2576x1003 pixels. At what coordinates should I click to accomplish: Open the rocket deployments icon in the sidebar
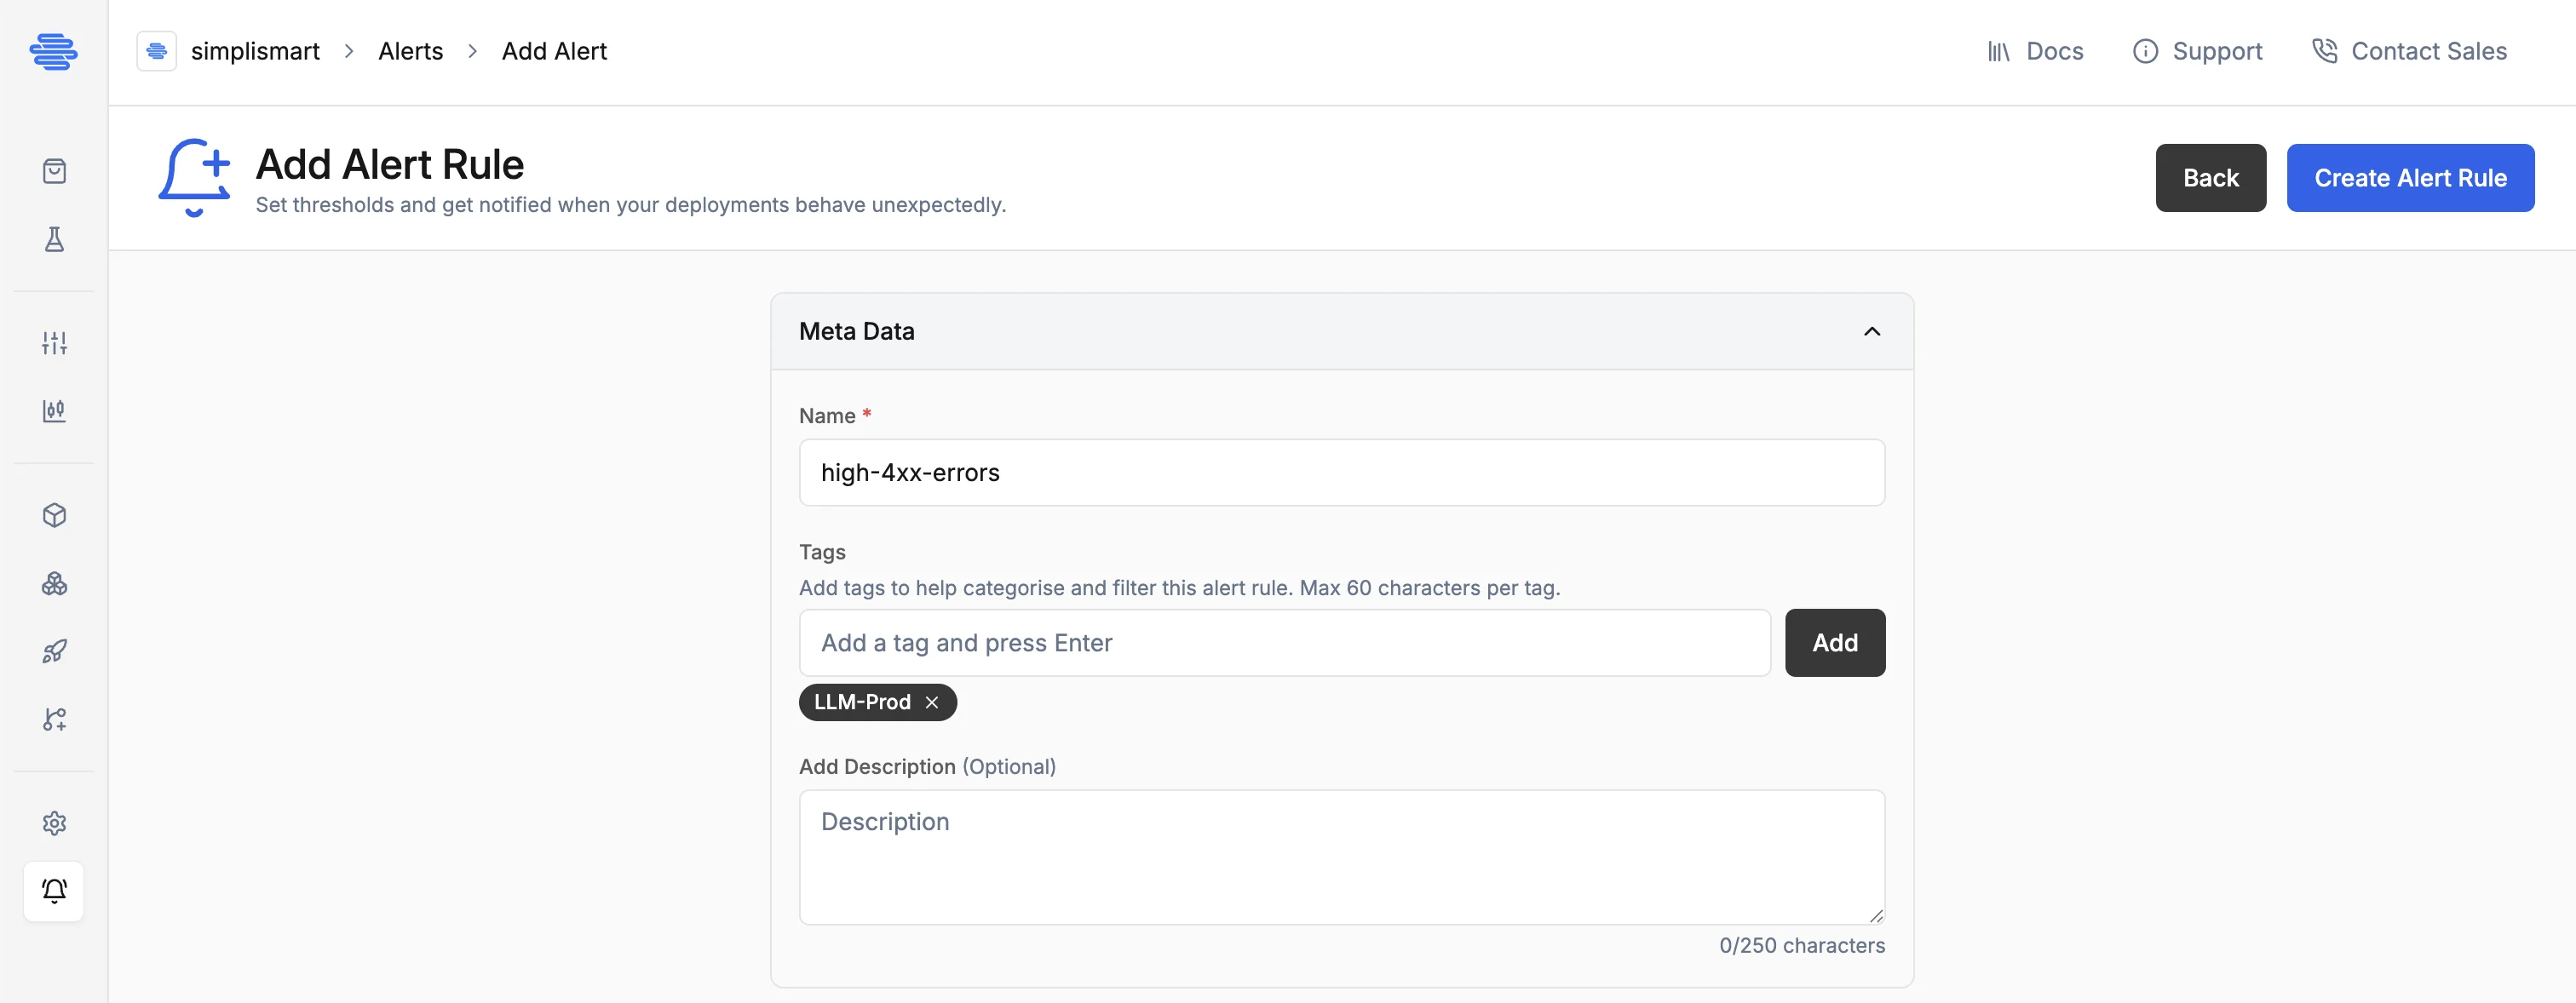tap(54, 651)
